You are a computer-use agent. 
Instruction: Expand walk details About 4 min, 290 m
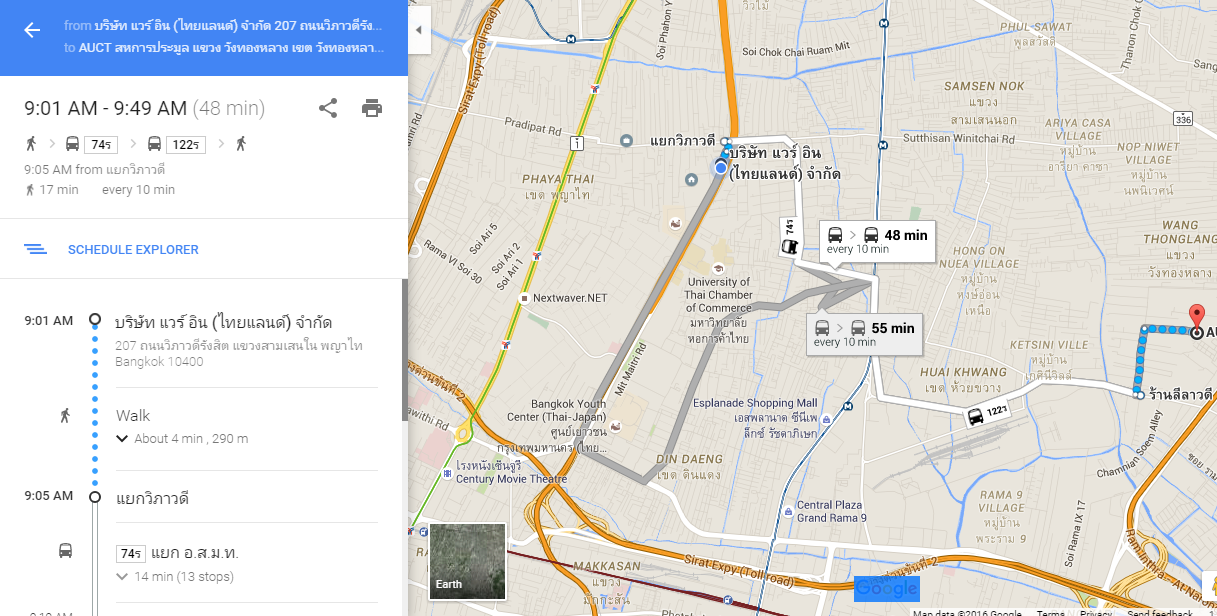pos(182,438)
